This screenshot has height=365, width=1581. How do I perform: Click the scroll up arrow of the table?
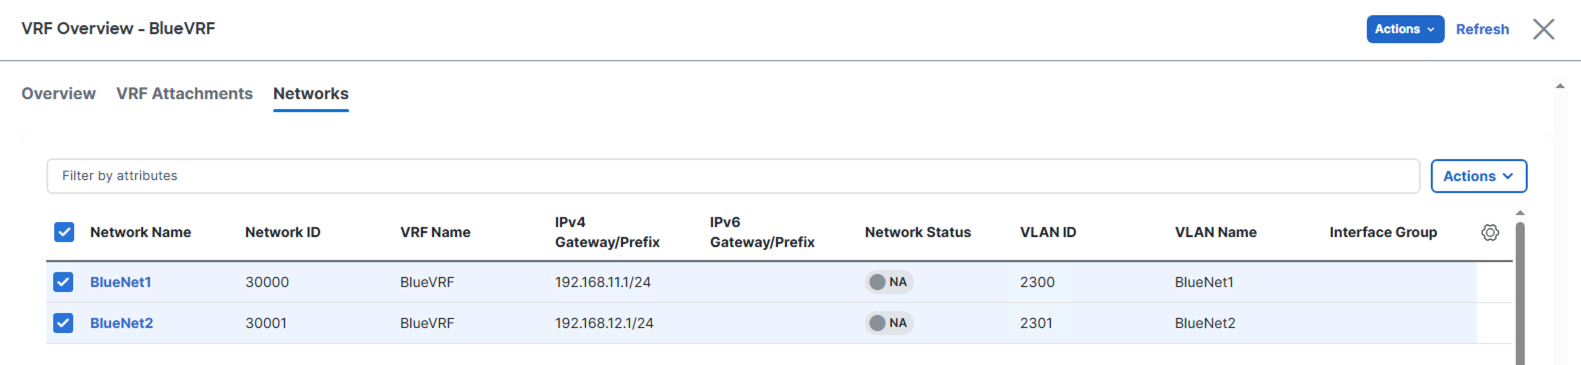click(1520, 213)
